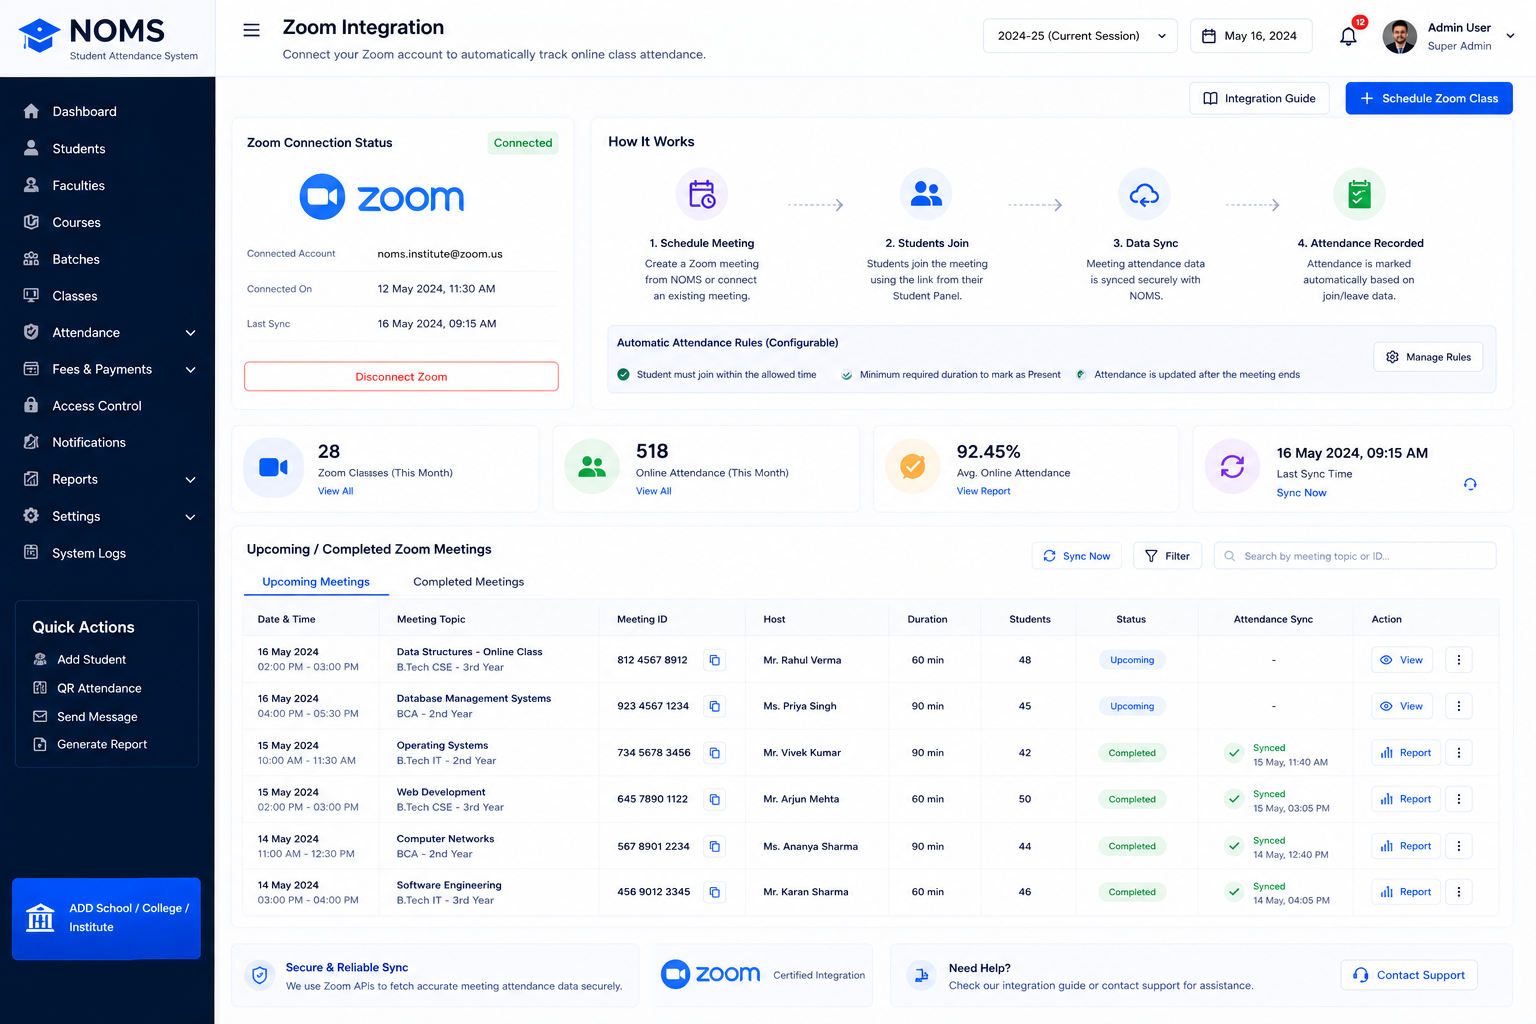Screen dimensions: 1536x1024
Task: Click the refresh icon in Last Sync card
Action: [1470, 484]
